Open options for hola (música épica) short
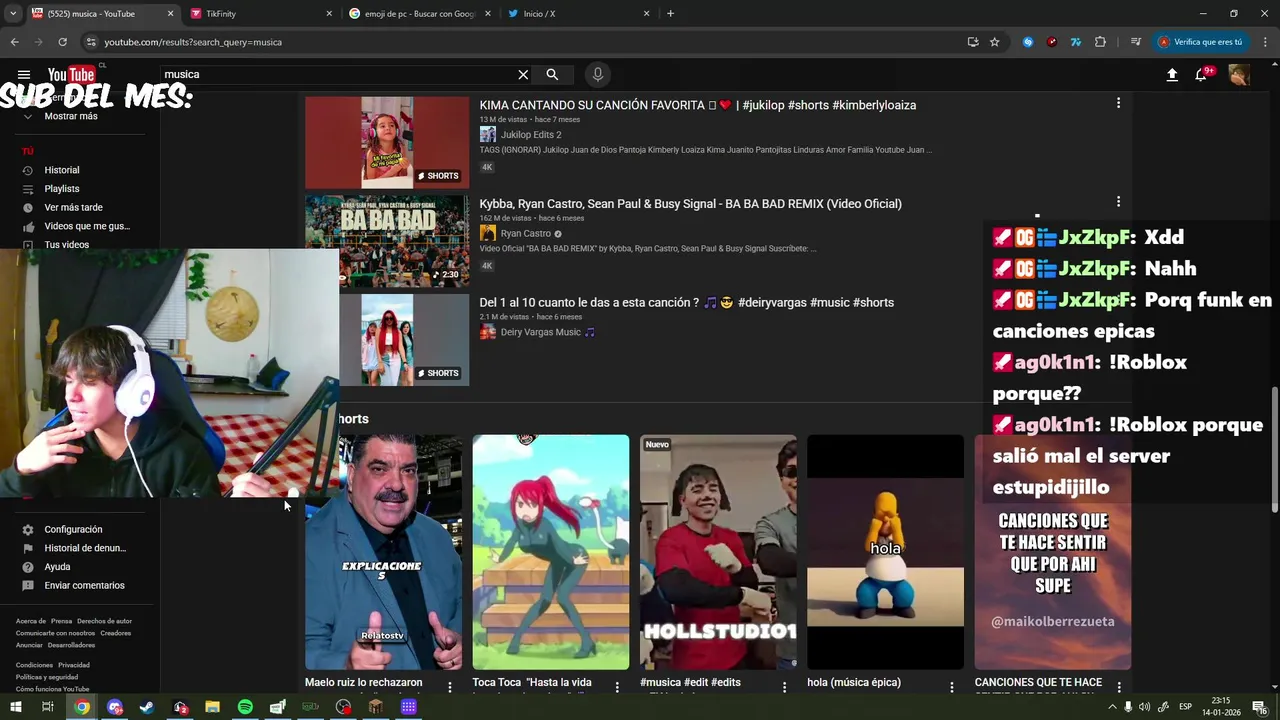The height and width of the screenshot is (720, 1280). tap(952, 687)
